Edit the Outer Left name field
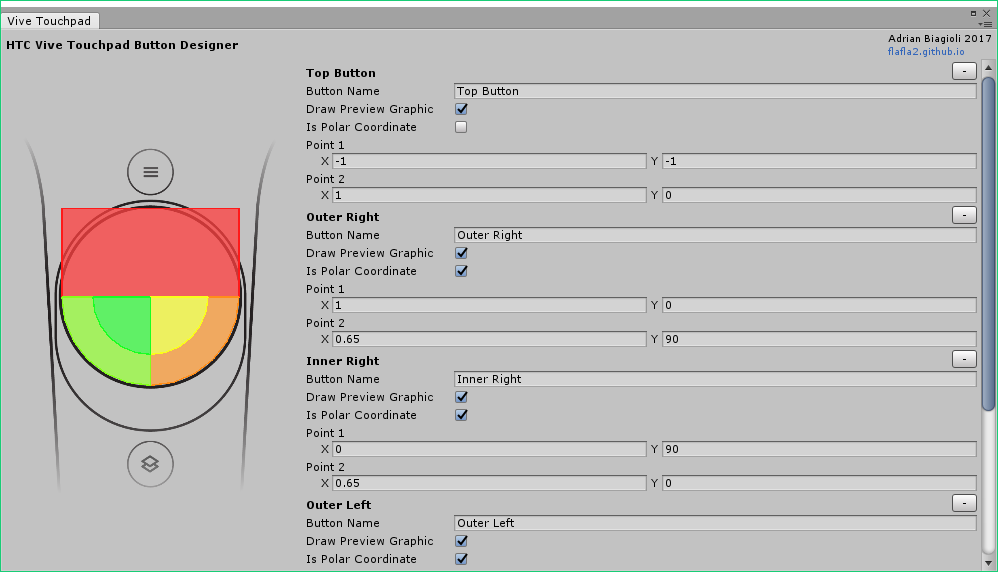998x572 pixels. [x=715, y=522]
